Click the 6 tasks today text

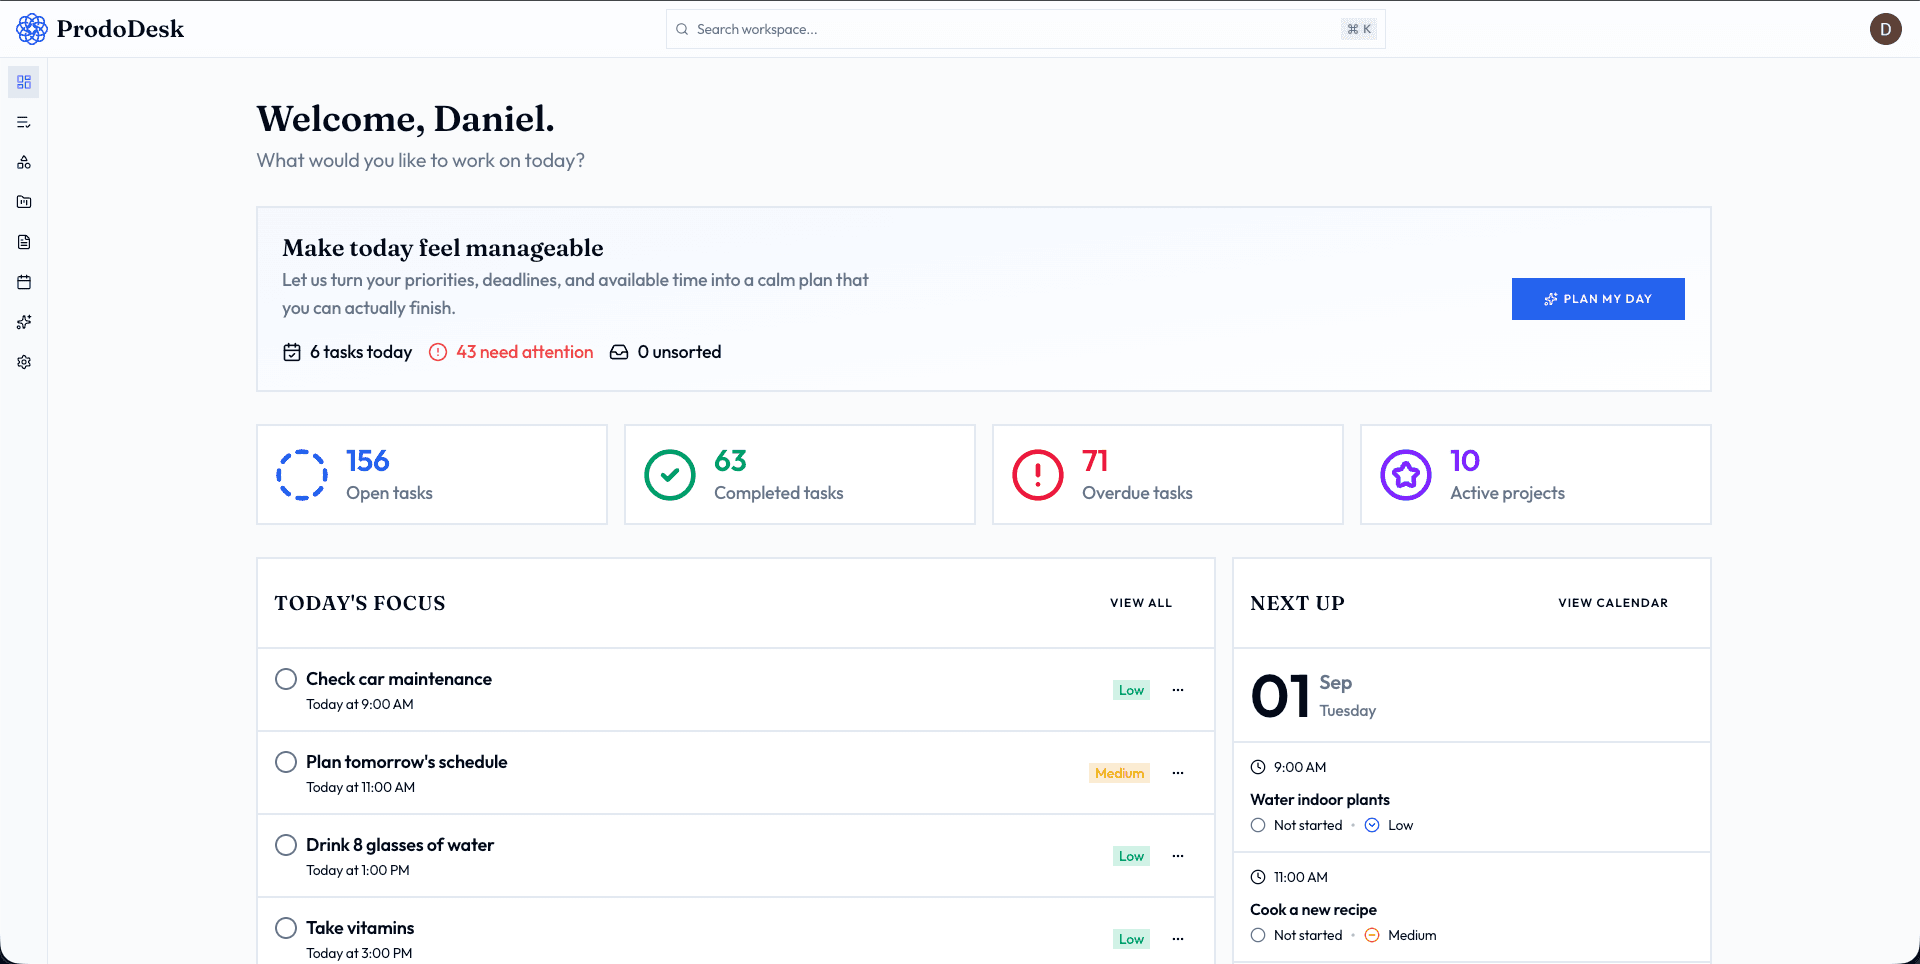(361, 352)
